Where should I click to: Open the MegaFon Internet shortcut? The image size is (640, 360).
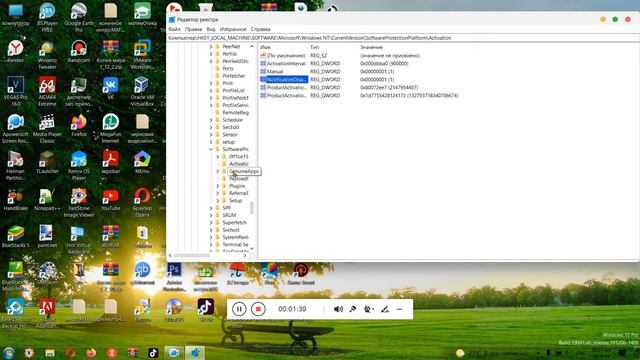coord(111,129)
